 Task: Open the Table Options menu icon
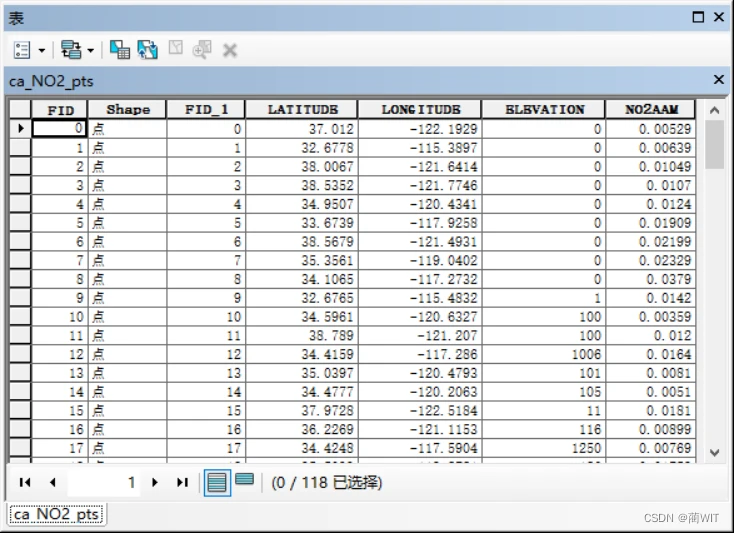pos(22,50)
